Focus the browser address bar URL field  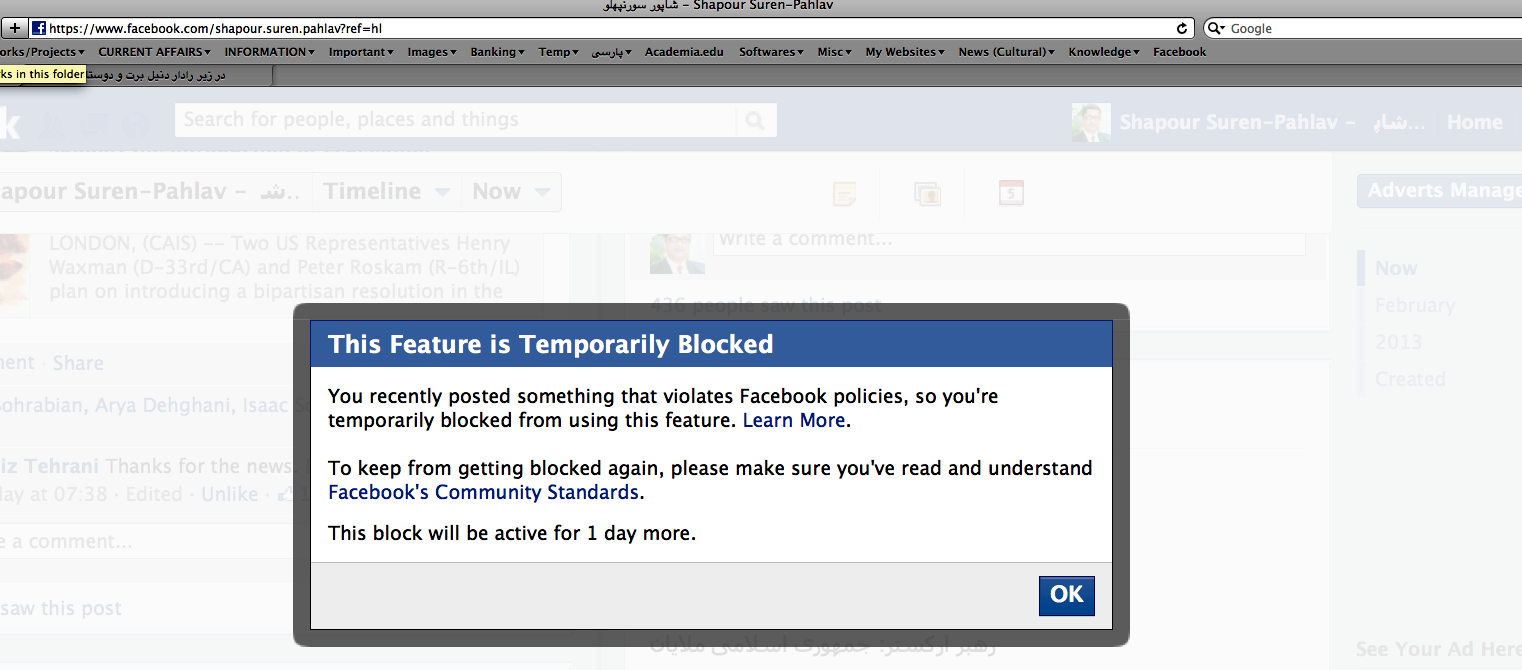coord(600,29)
